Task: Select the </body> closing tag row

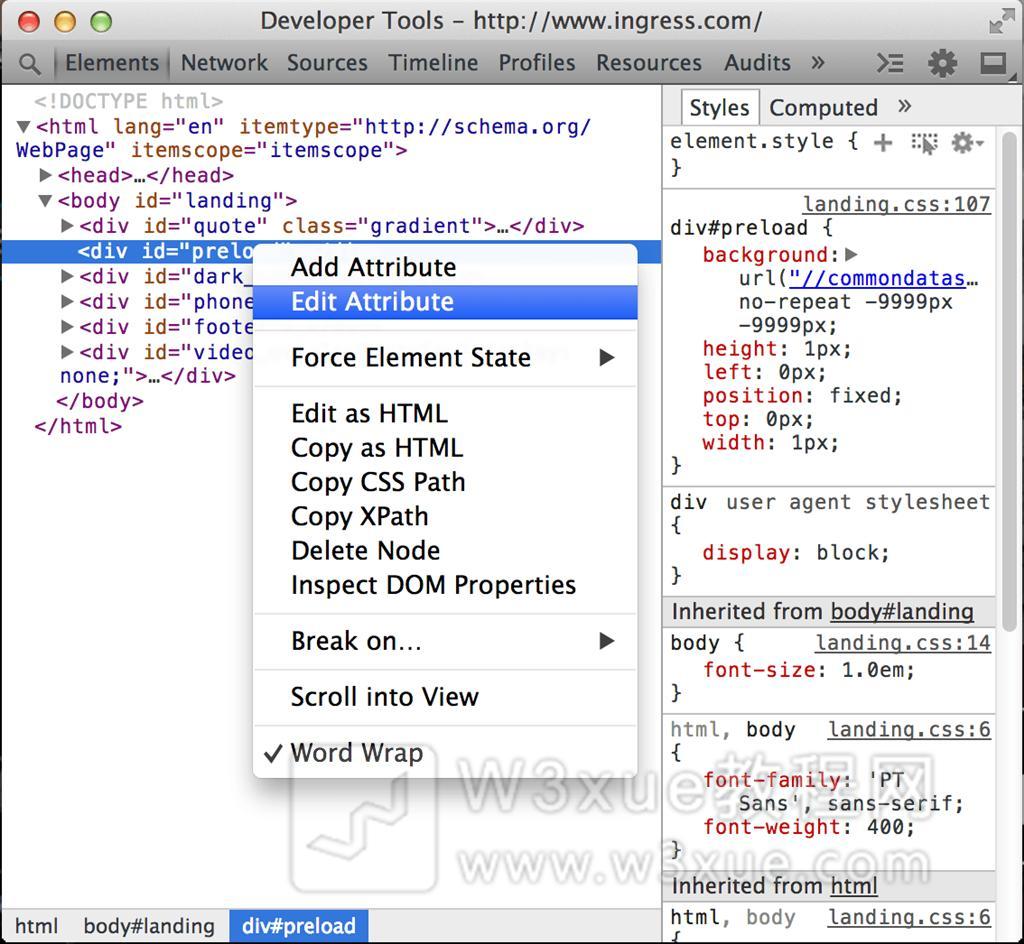Action: point(100,401)
